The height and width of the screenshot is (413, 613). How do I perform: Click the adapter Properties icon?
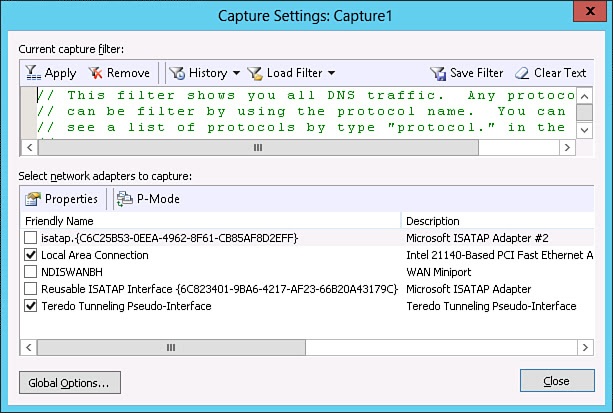(33, 199)
